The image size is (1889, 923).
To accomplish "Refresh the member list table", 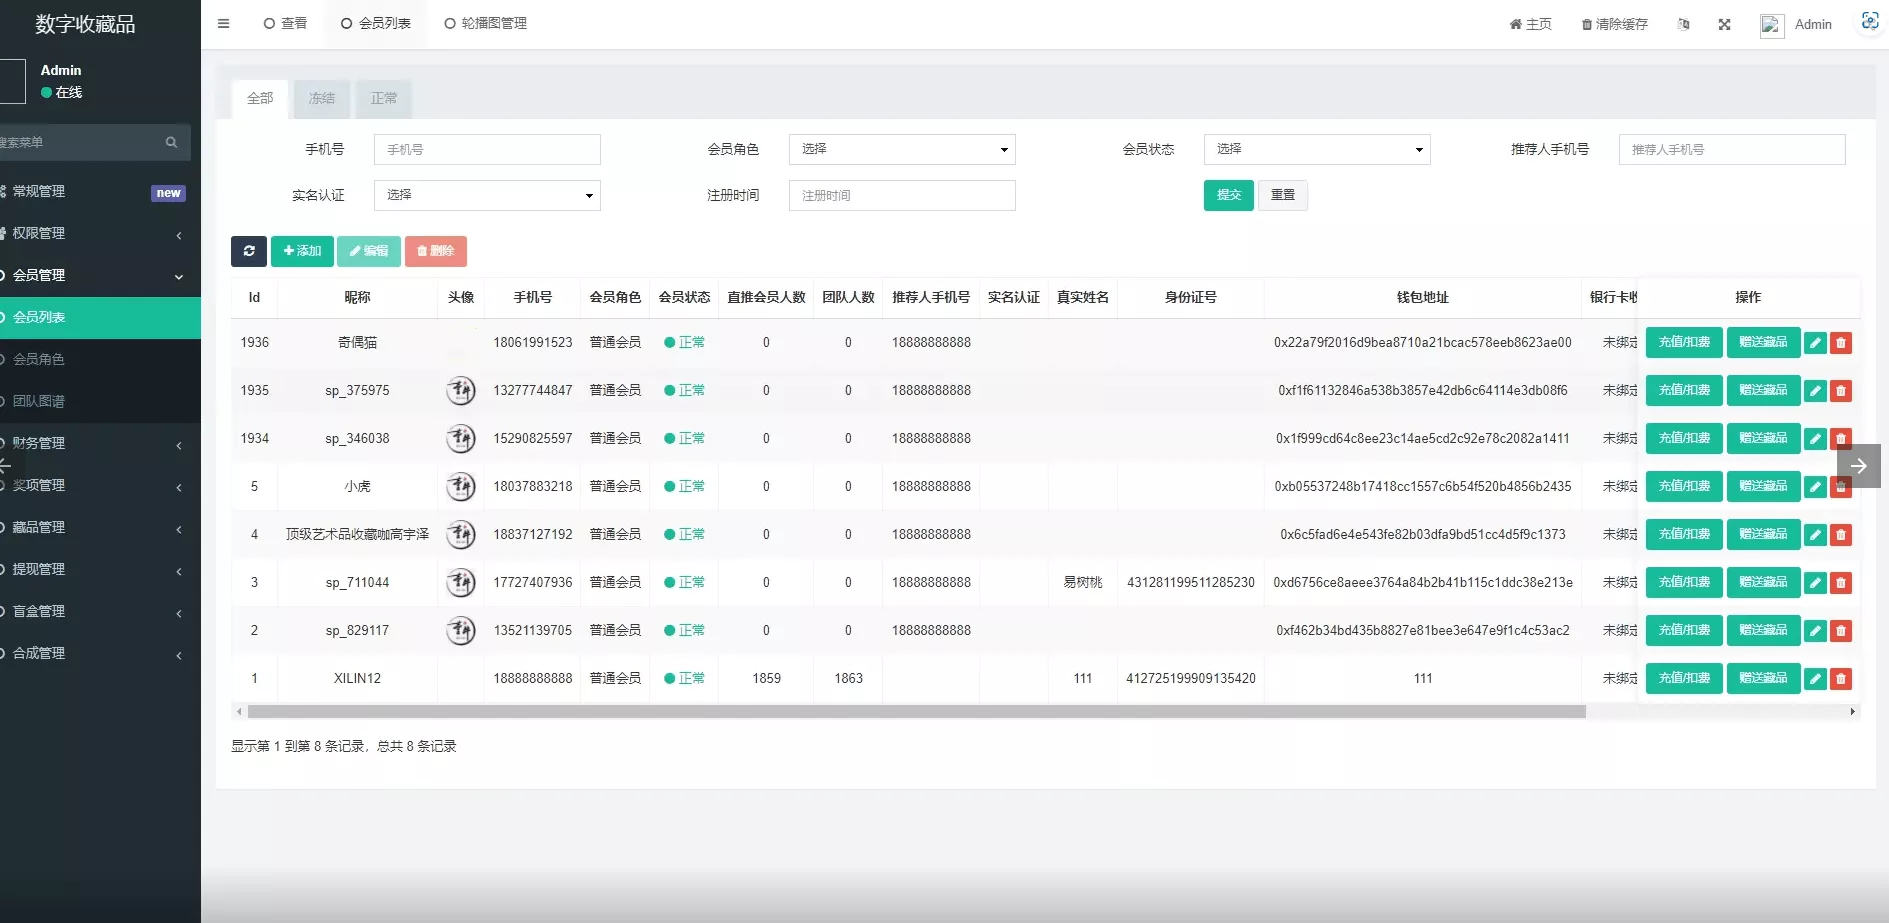I will (248, 251).
